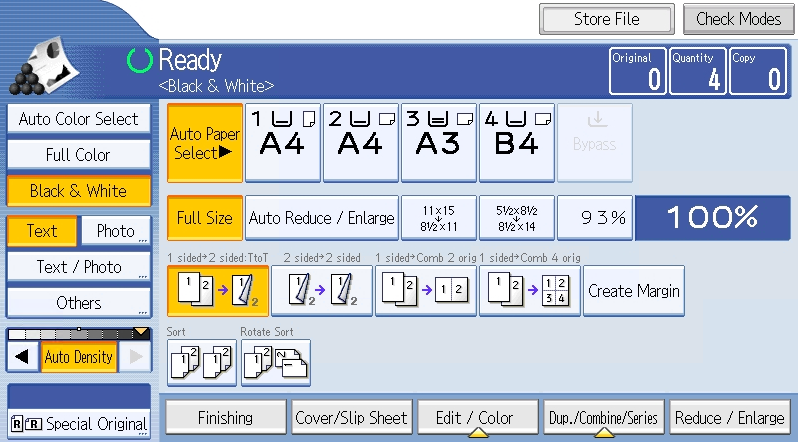The width and height of the screenshot is (798, 442).
Task: Toggle the Auto Density setting
Action: pyautogui.click(x=78, y=357)
